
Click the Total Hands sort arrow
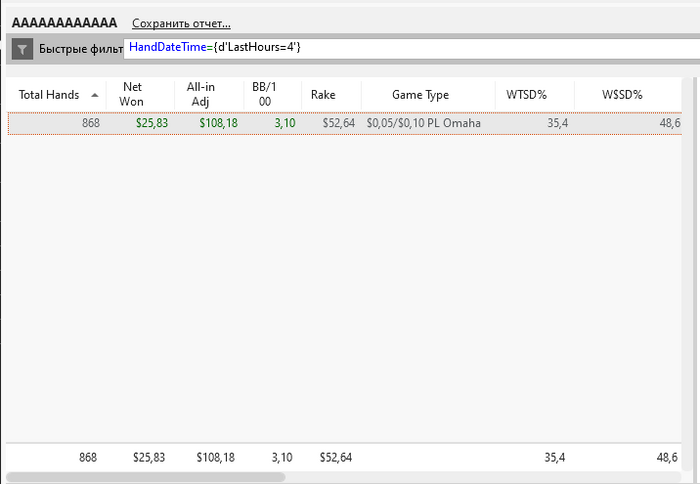click(95, 95)
